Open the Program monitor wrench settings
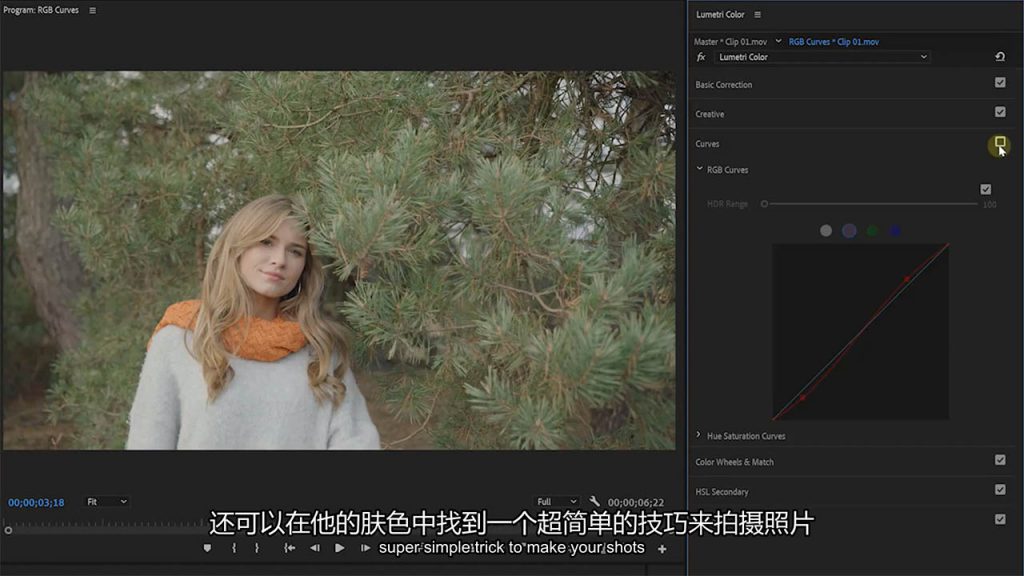Image resolution: width=1024 pixels, height=576 pixels. pyautogui.click(x=595, y=502)
